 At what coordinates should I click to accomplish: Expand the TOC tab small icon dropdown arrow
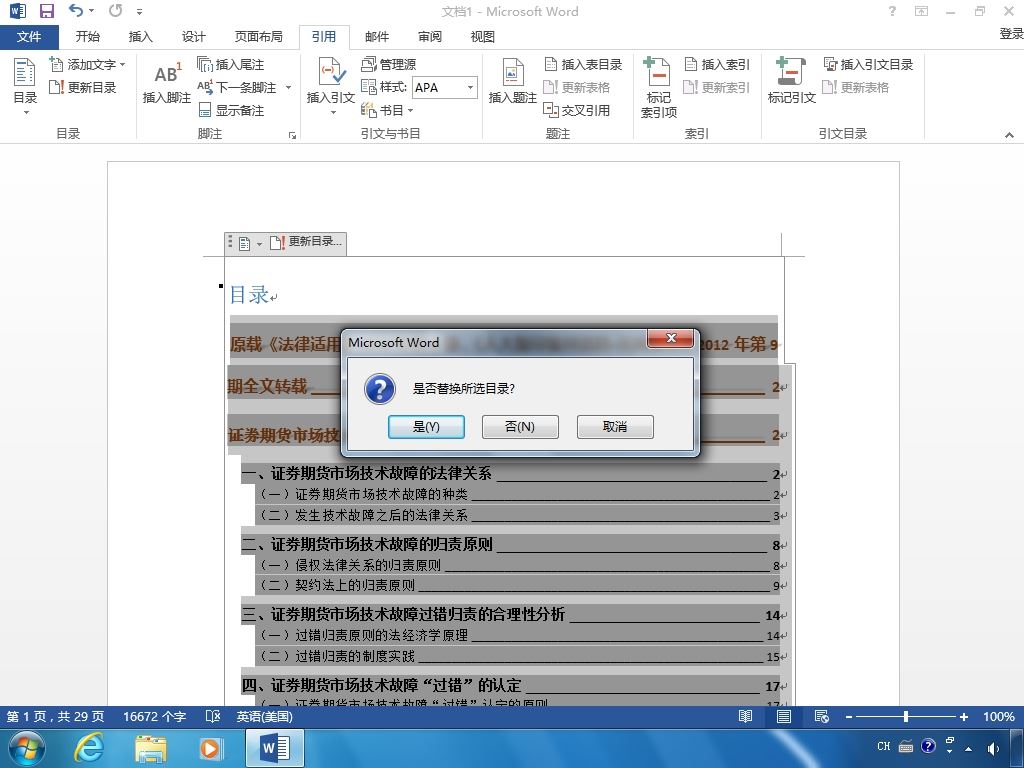click(259, 244)
